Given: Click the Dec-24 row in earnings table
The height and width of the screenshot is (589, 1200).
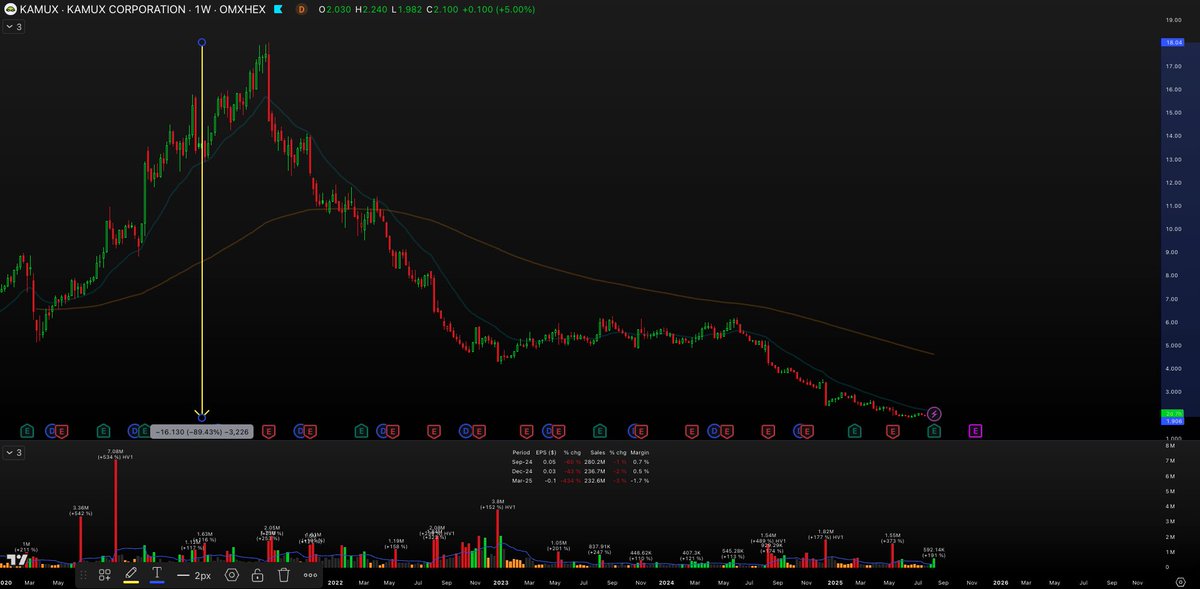Looking at the screenshot, I should coord(578,472).
